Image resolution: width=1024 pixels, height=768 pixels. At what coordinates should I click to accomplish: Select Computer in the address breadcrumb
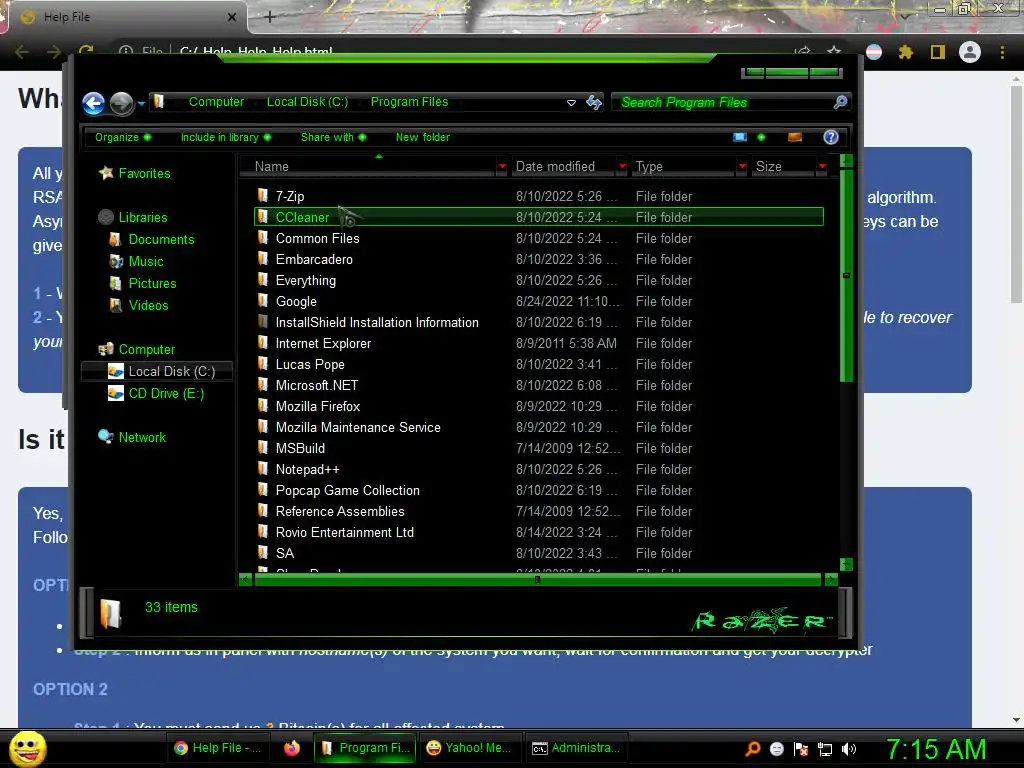[216, 102]
